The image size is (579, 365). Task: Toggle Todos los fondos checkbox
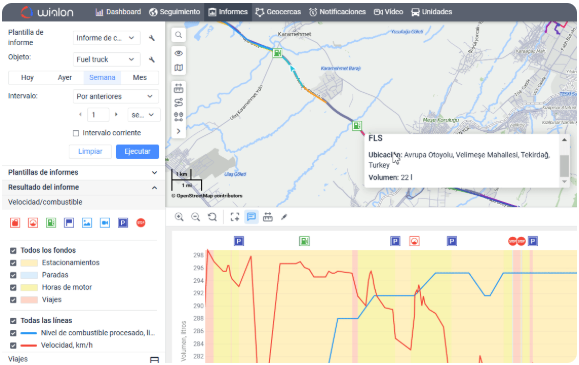pyautogui.click(x=13, y=250)
